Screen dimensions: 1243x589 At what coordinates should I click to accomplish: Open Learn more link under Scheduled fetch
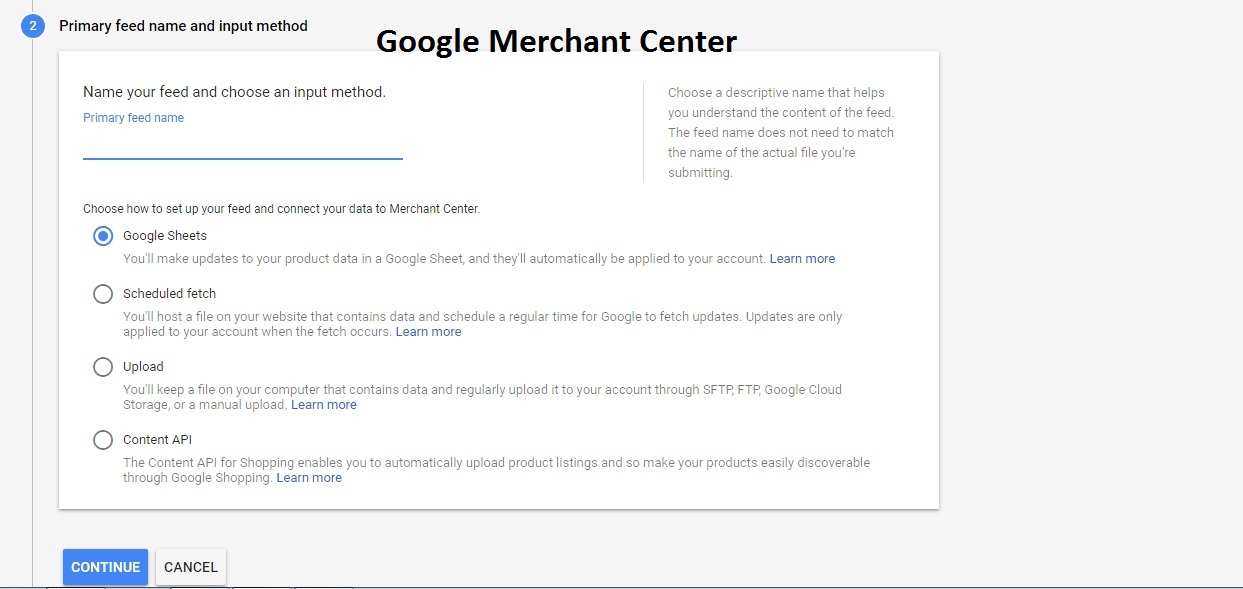pos(428,332)
